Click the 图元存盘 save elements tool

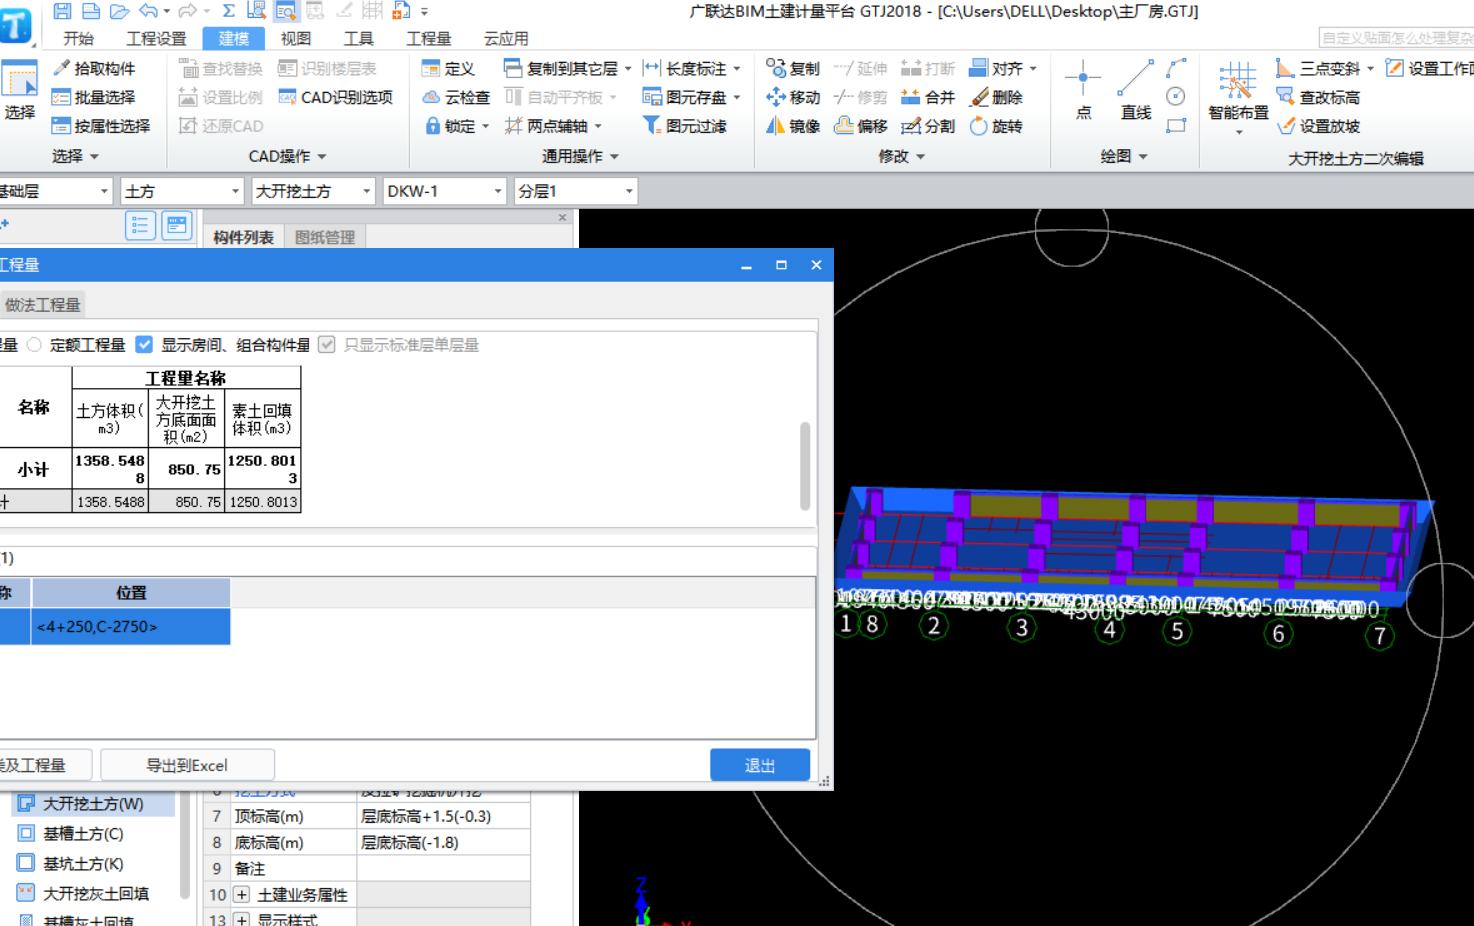point(685,97)
